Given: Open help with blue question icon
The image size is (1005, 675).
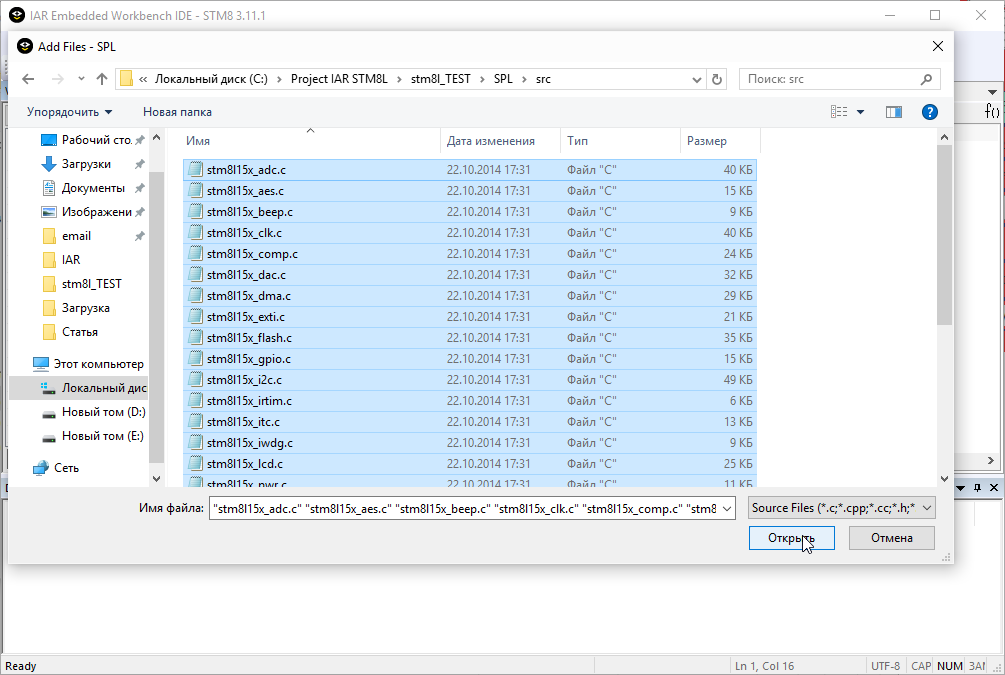Looking at the screenshot, I should click(x=929, y=112).
